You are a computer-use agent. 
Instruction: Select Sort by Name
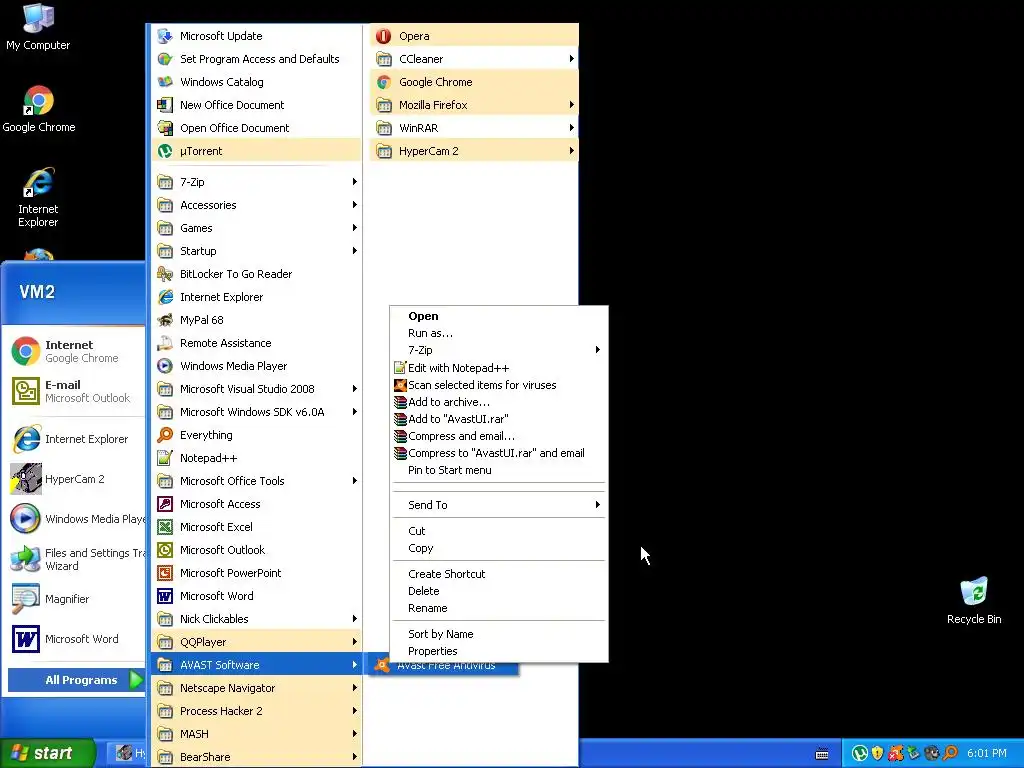tap(498, 634)
